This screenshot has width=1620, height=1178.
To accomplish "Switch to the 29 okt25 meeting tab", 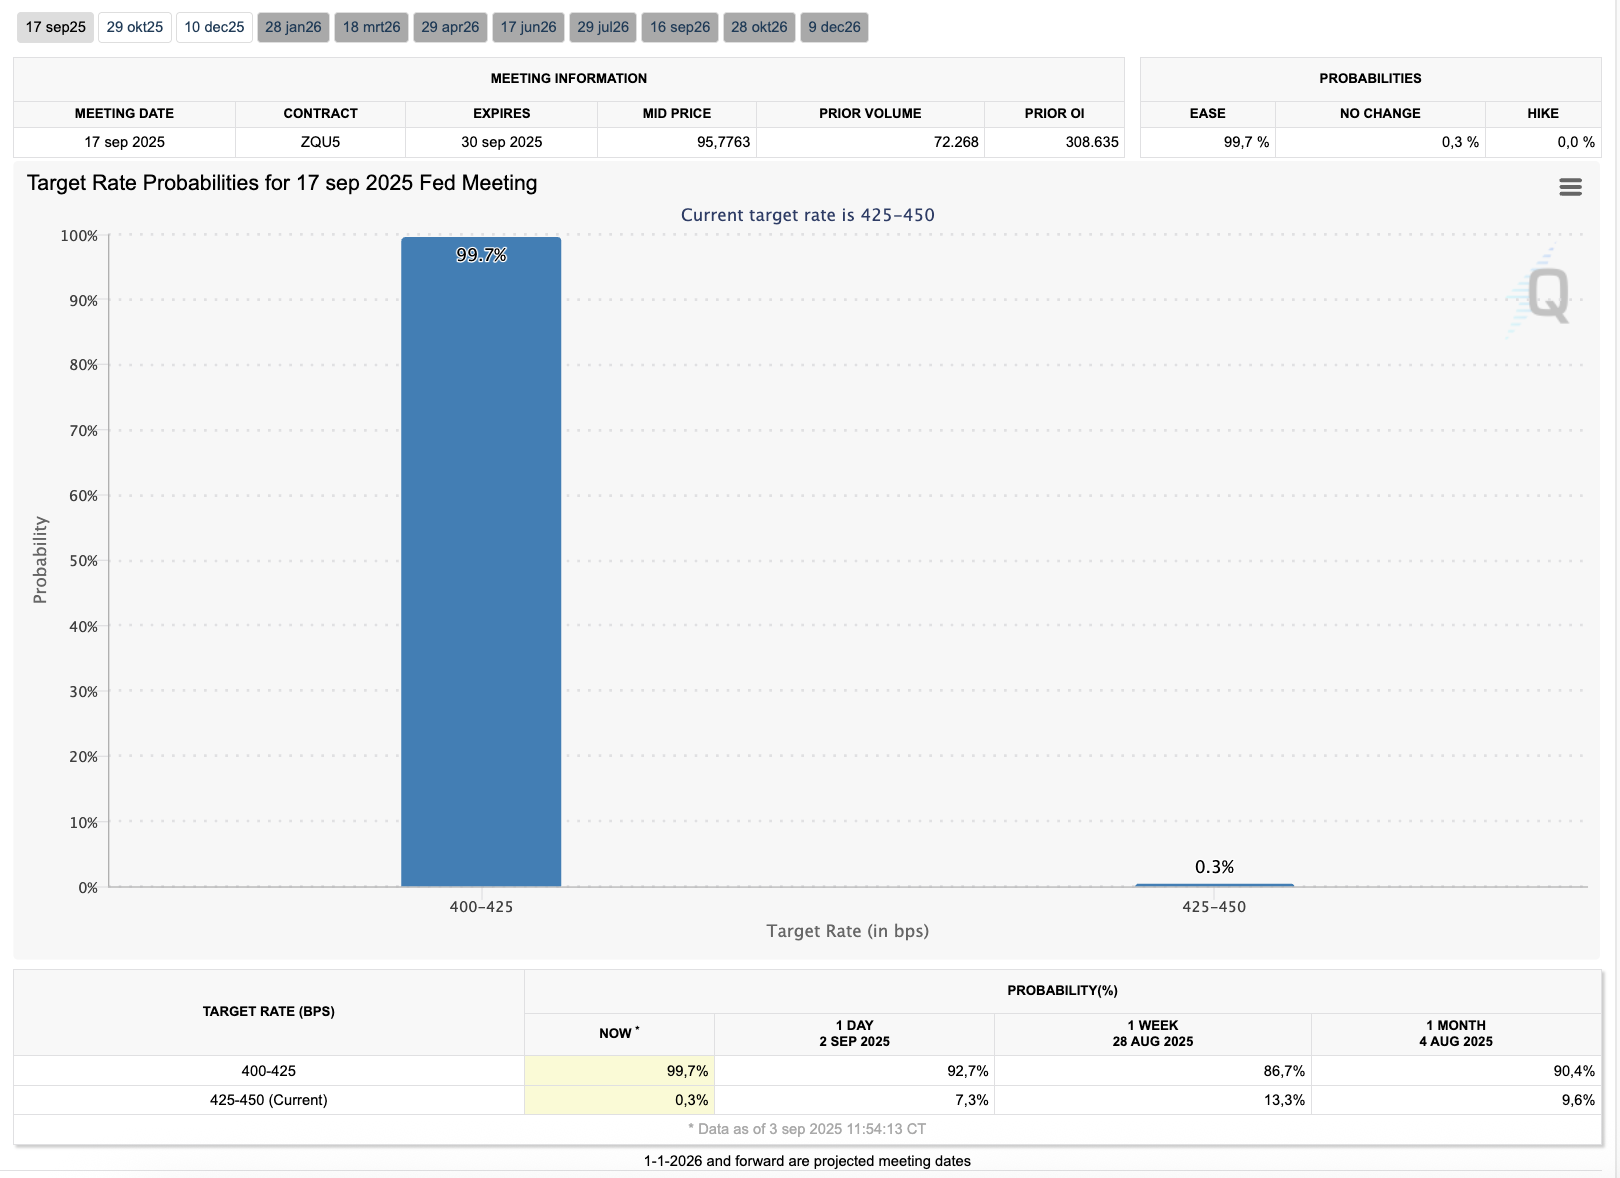I will pyautogui.click(x=135, y=27).
